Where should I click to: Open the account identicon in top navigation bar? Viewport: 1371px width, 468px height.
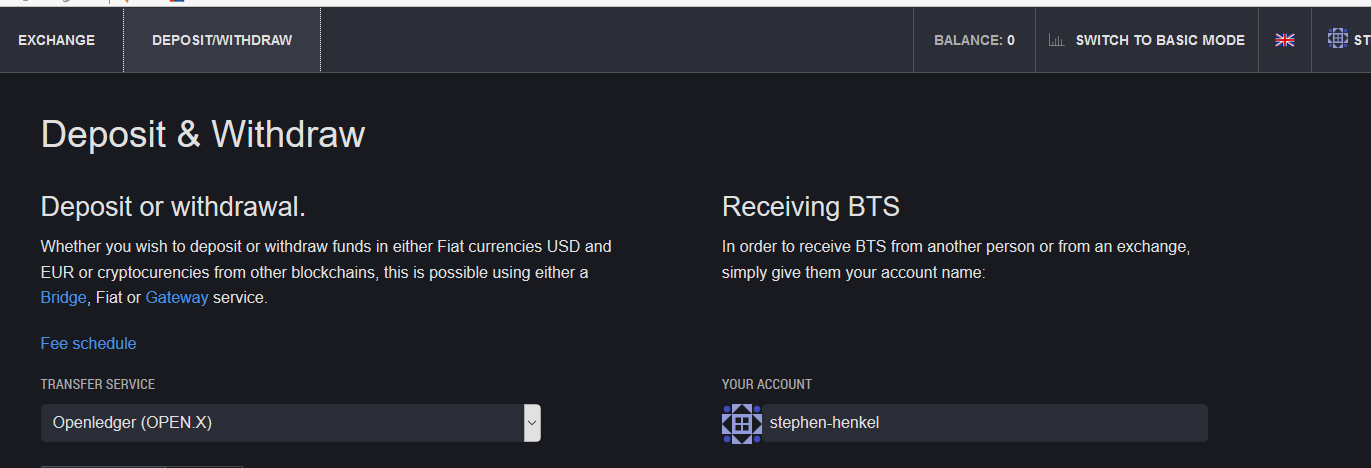pos(1338,39)
